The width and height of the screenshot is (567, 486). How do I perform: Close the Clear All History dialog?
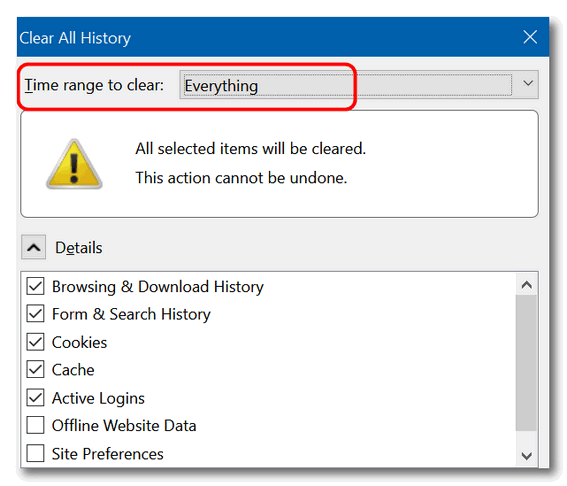pos(530,37)
